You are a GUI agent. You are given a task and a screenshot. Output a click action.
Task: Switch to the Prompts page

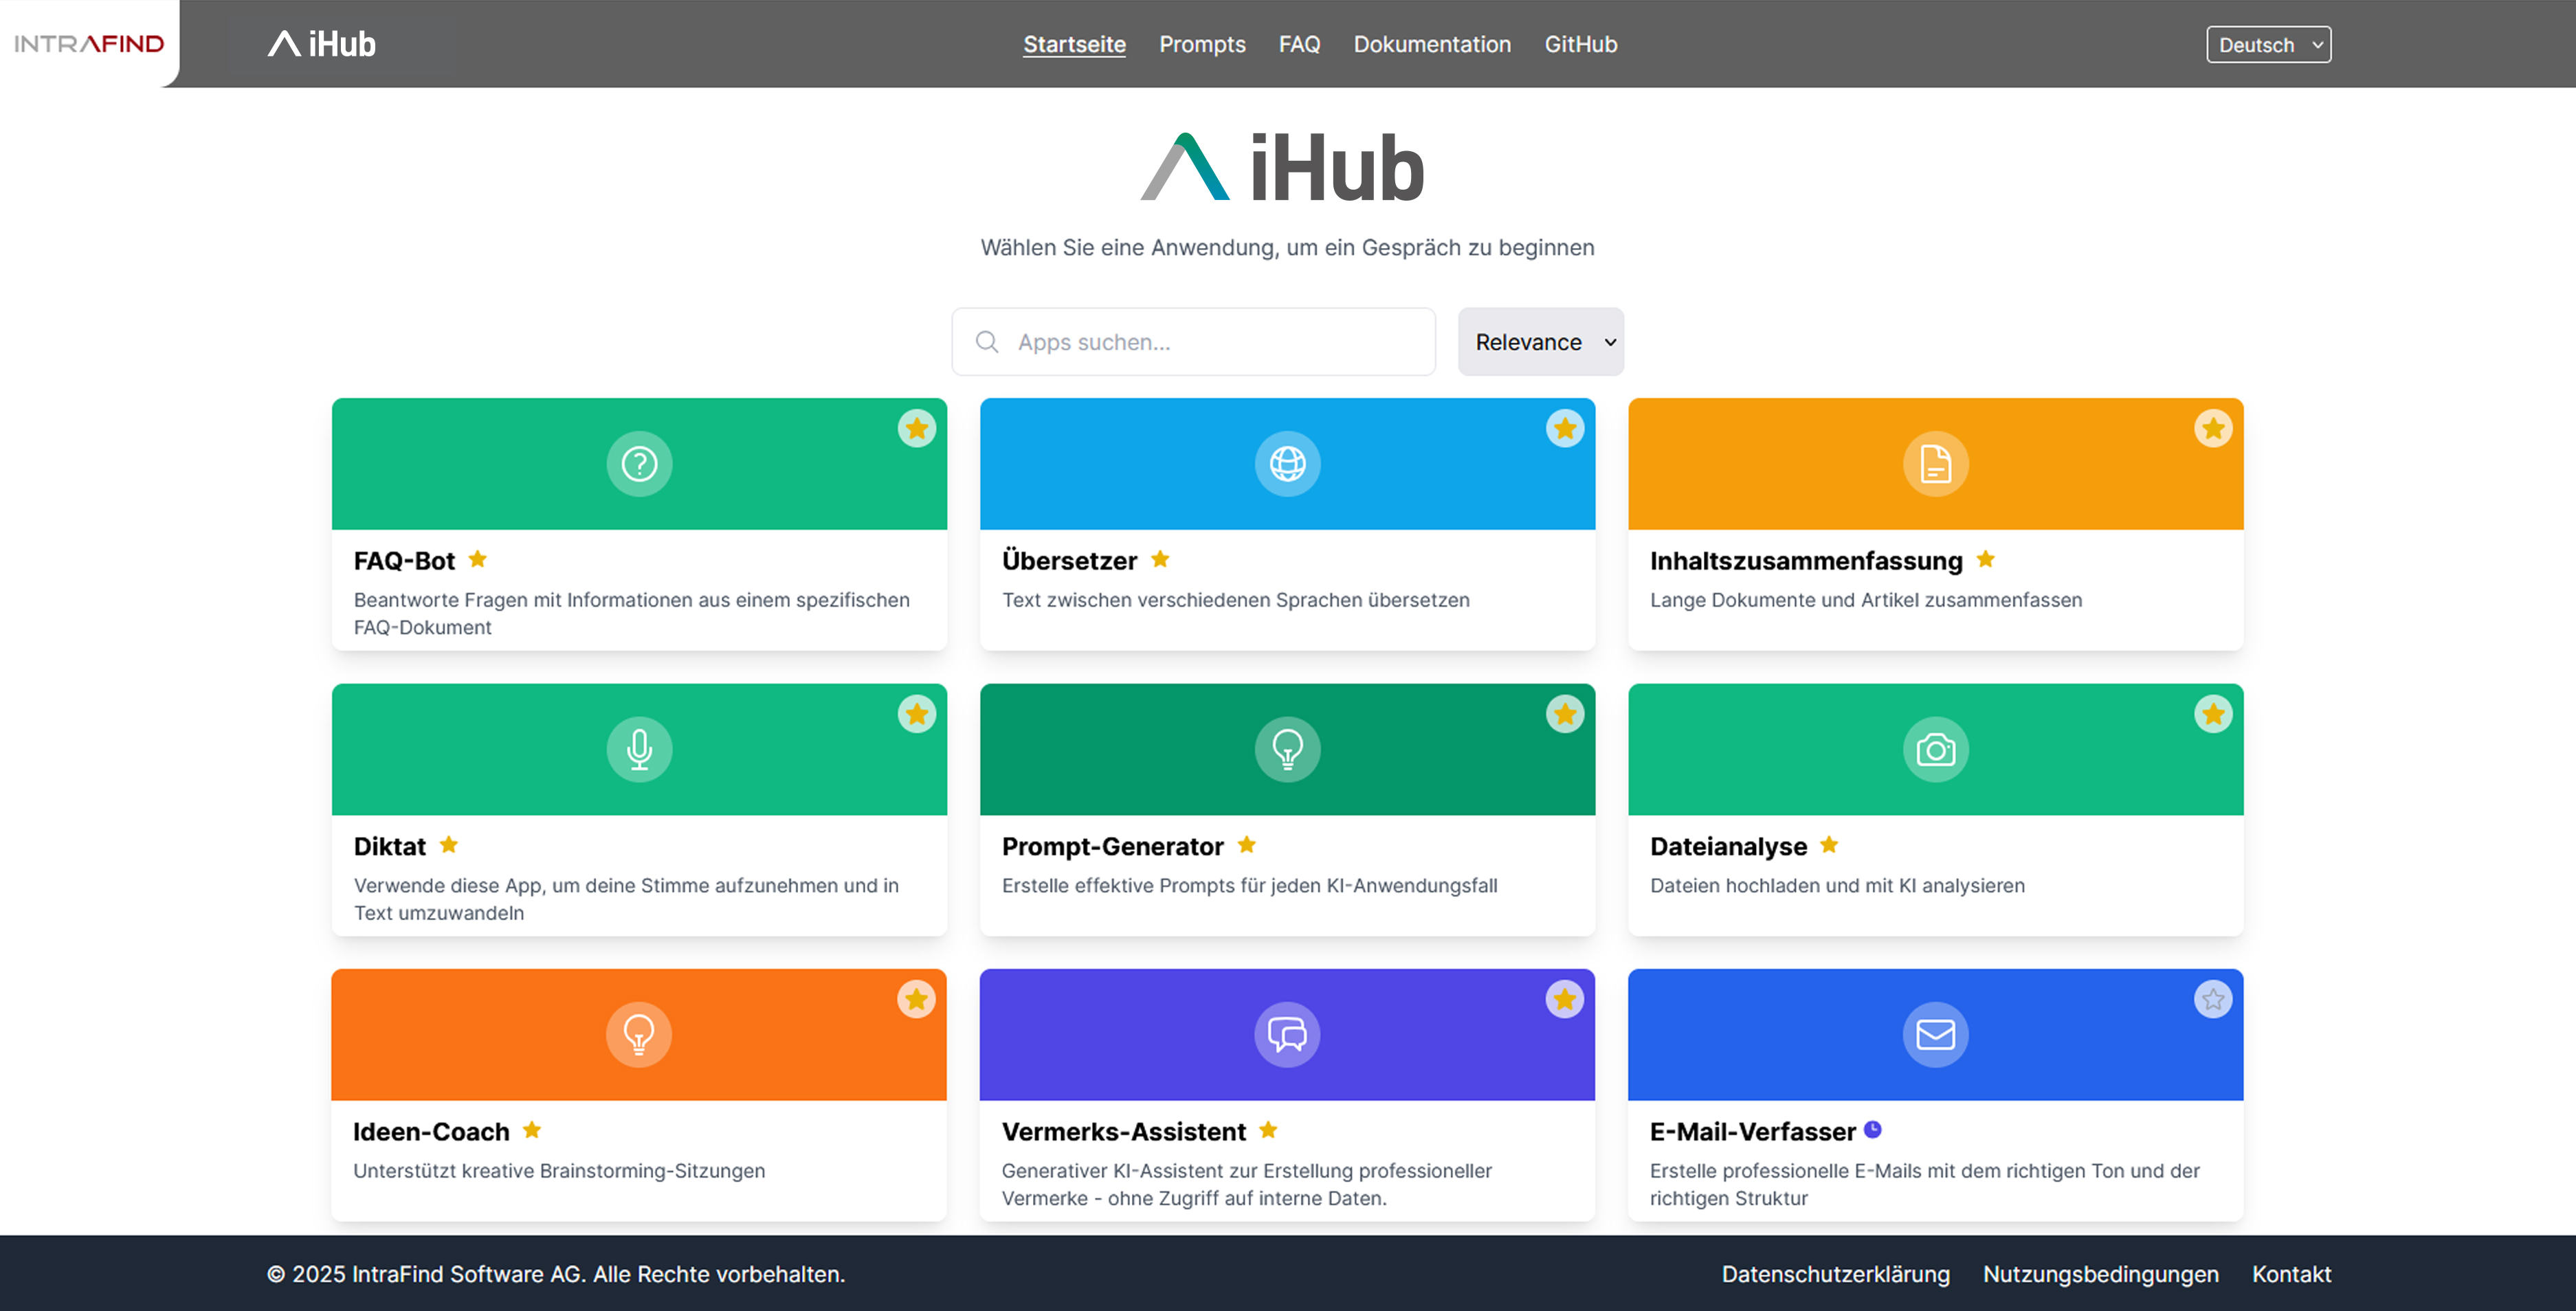click(x=1202, y=44)
